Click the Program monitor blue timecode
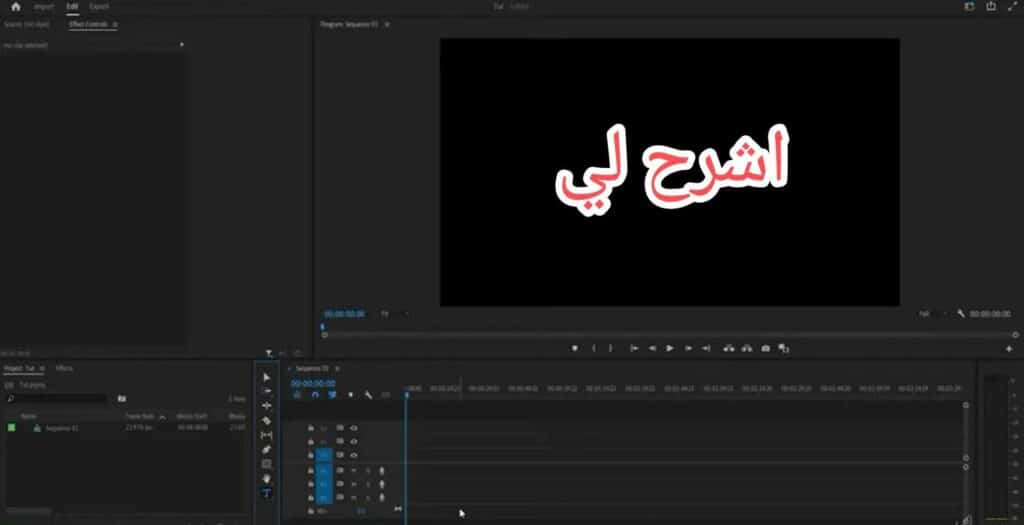The width and height of the screenshot is (1024, 525). point(344,314)
